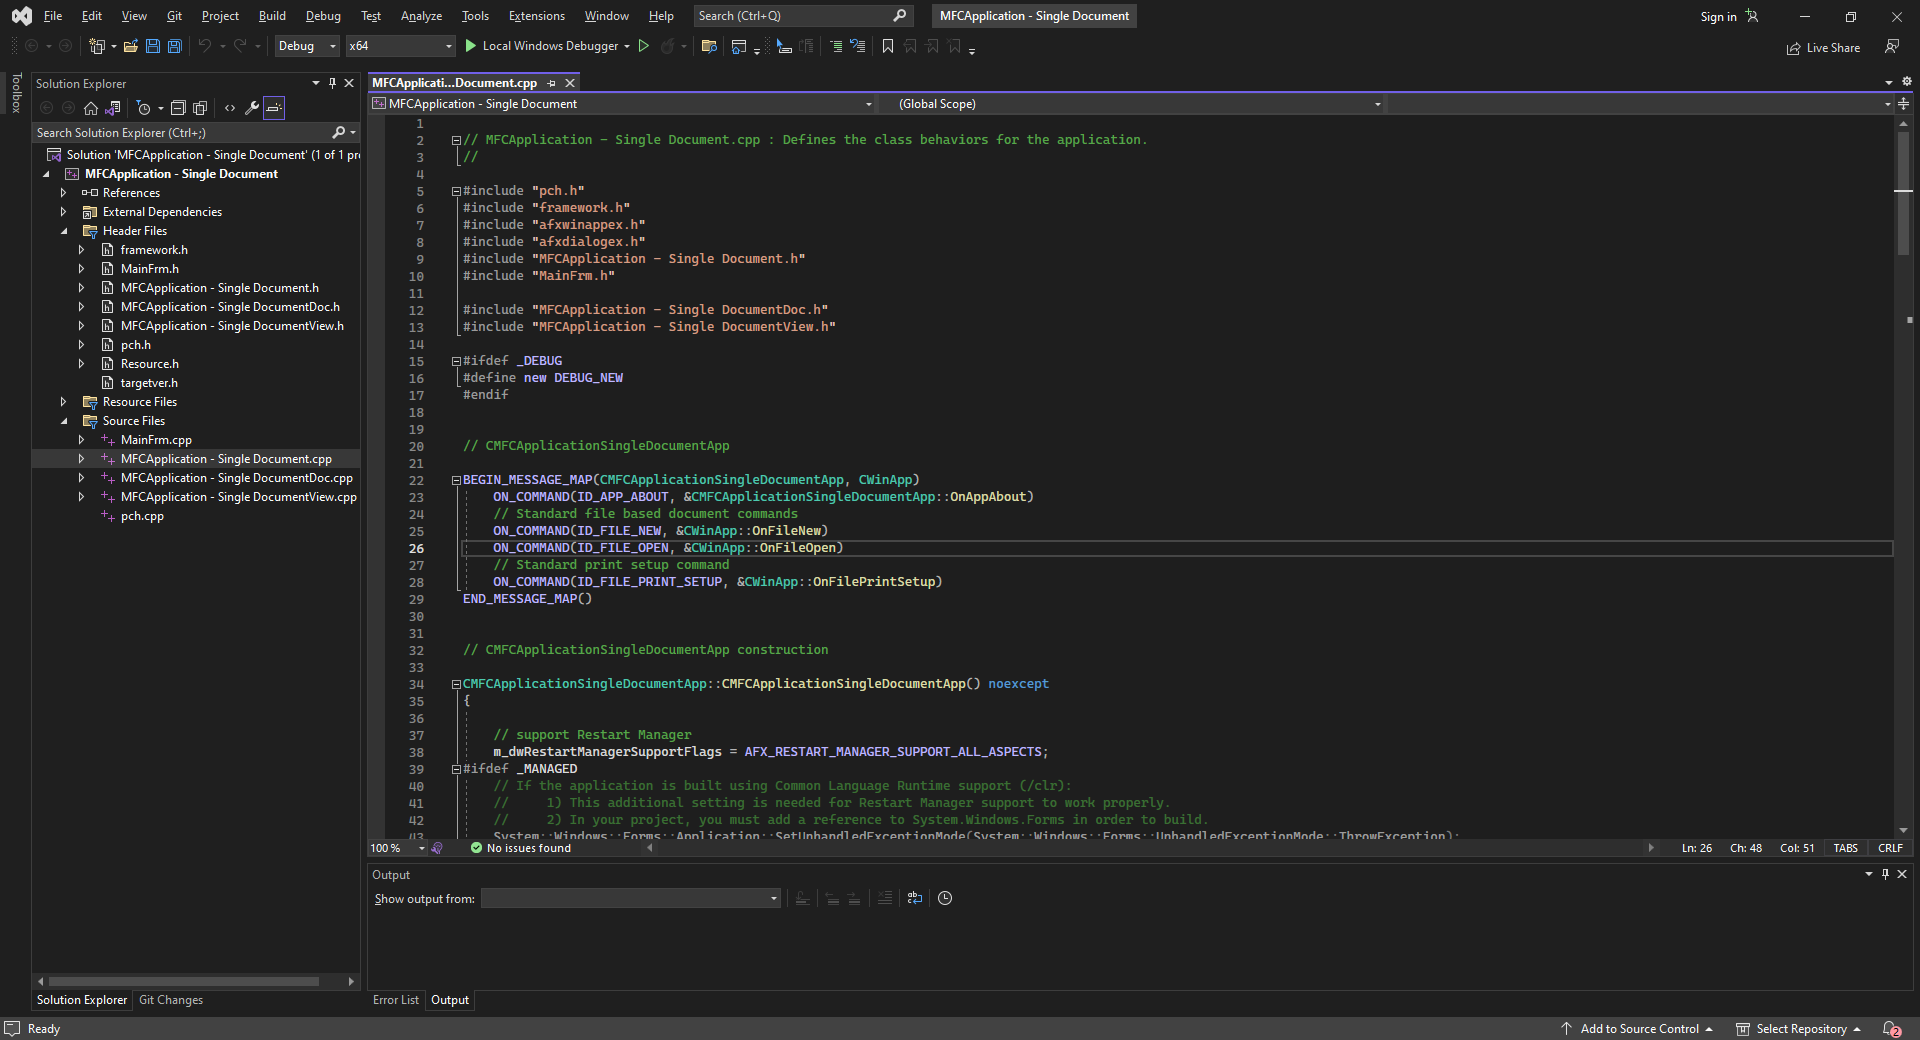1920x1040 pixels.
Task: Start debugging with the green play icon
Action: 471,46
